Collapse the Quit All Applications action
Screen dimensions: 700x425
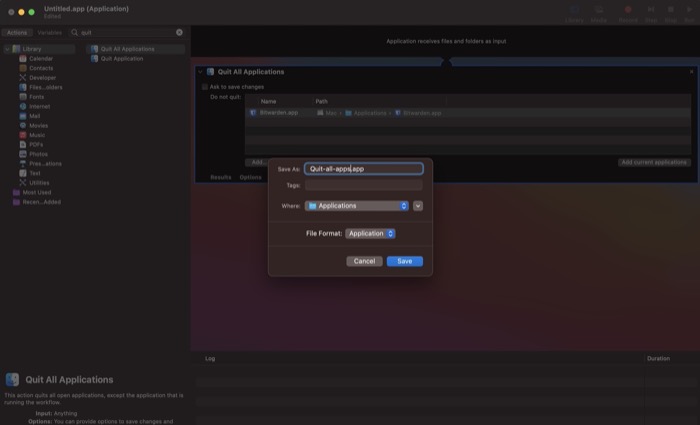(x=200, y=71)
